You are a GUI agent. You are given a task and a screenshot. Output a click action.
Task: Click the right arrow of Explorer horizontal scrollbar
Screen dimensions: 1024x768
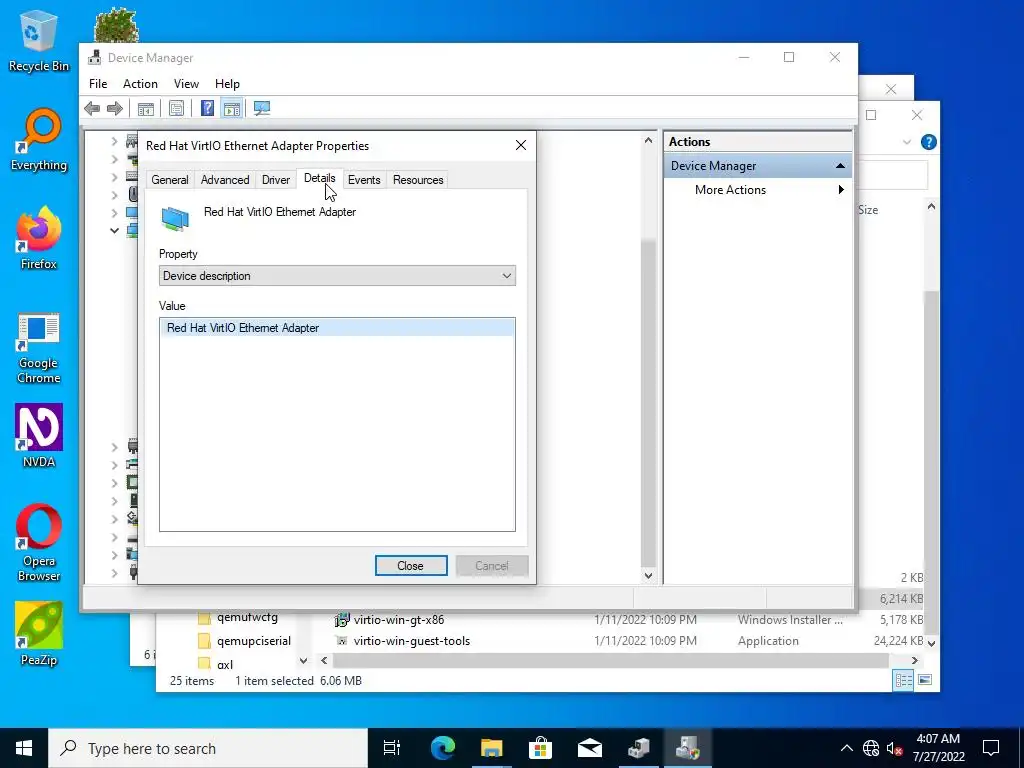click(x=914, y=660)
